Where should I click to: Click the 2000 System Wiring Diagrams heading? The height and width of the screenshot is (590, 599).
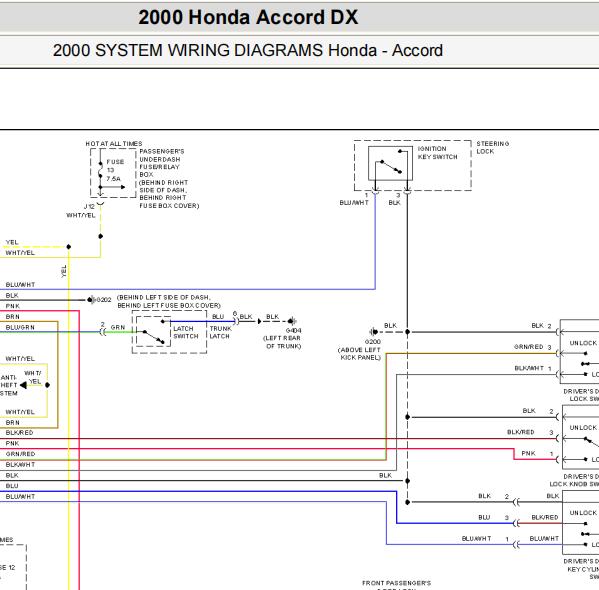click(x=248, y=50)
